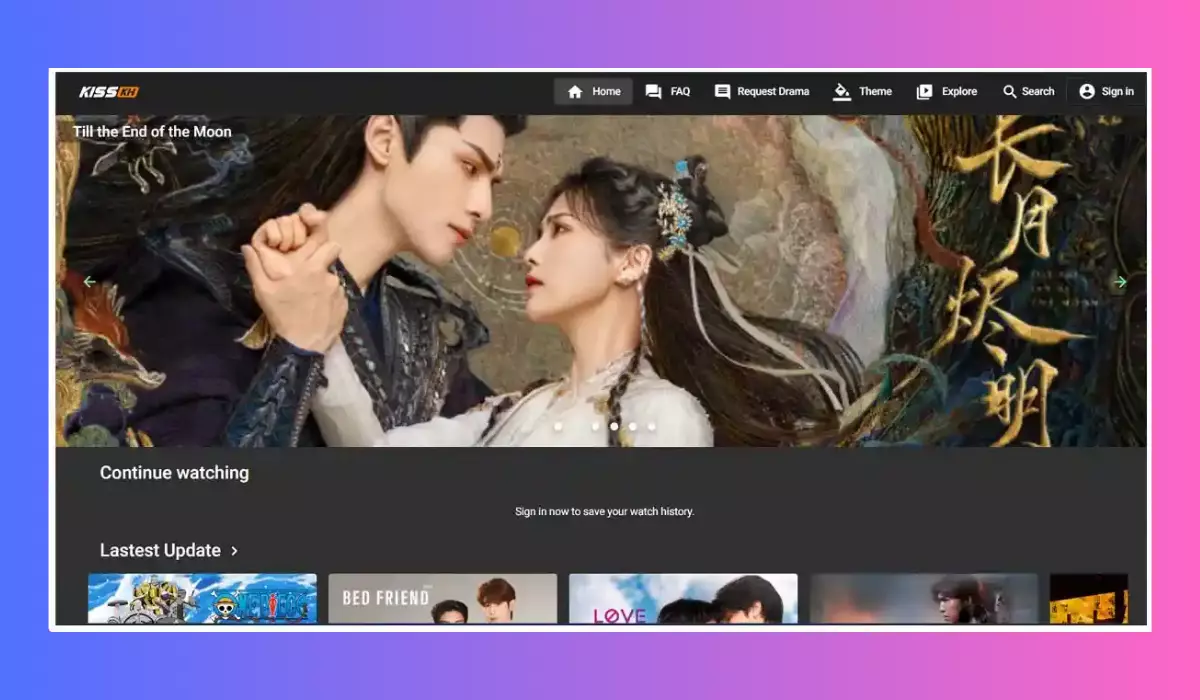Expand the Lastest Update chevron arrow
This screenshot has width=1200, height=700.
(x=234, y=551)
